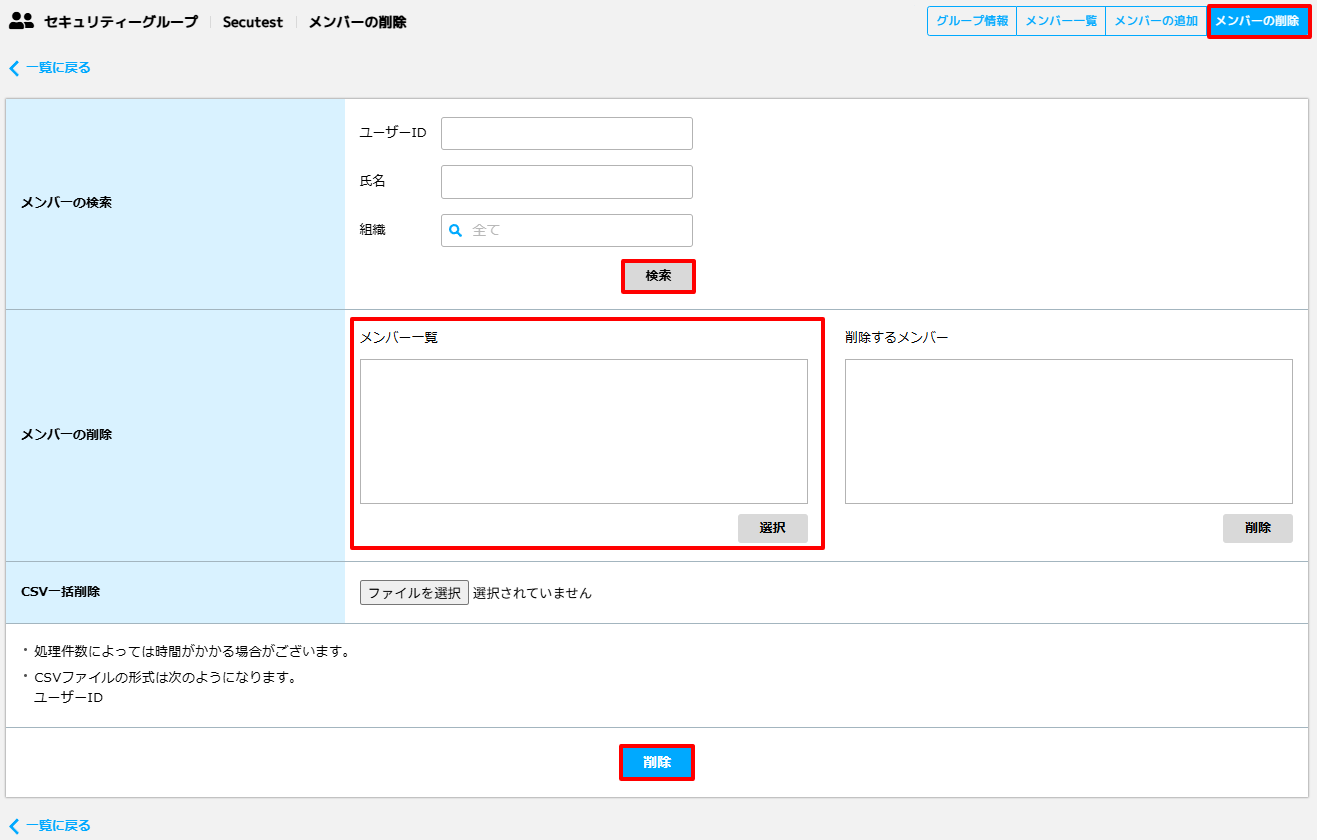Click the gray 削除 button under 削除するメンバー
Viewport: 1317px width, 840px height.
[x=1258, y=528]
